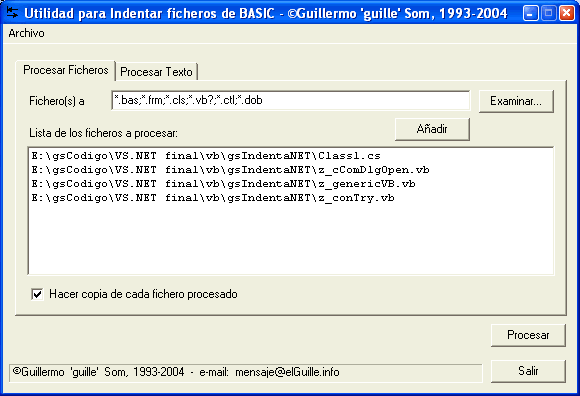Click the disabled maximize window button

[x=549, y=13]
